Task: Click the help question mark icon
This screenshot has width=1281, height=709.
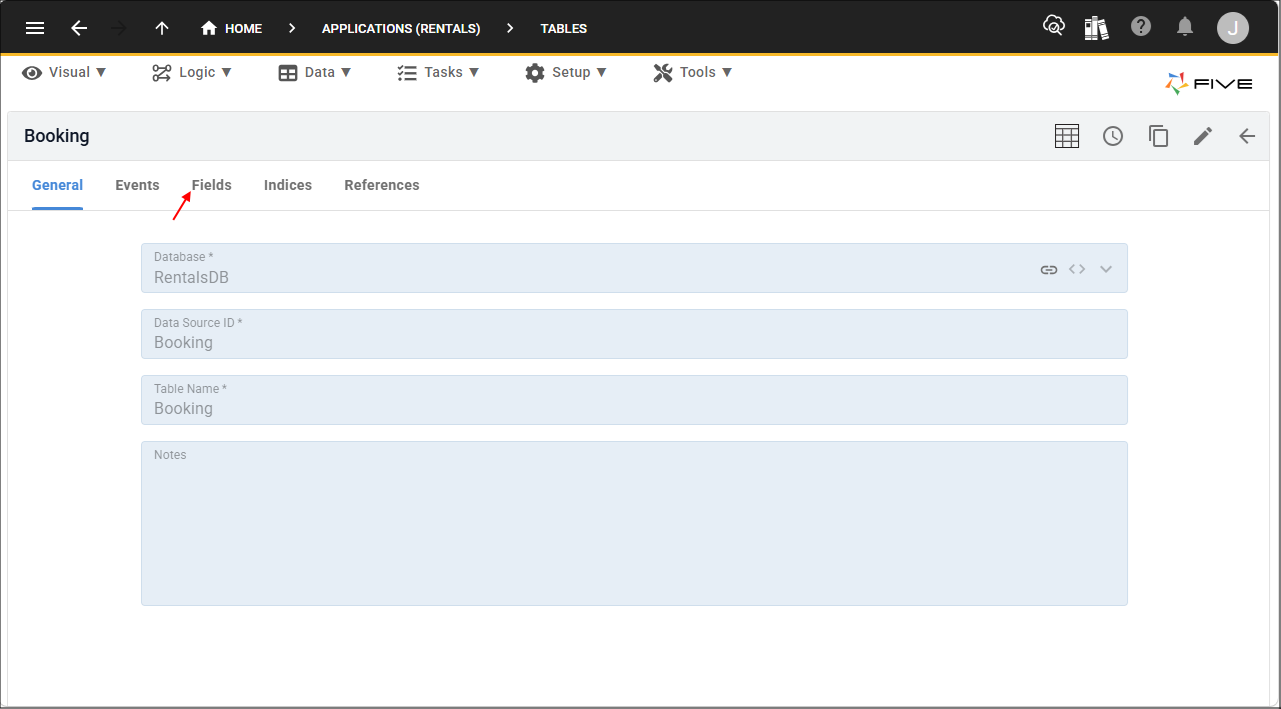Action: click(x=1141, y=27)
